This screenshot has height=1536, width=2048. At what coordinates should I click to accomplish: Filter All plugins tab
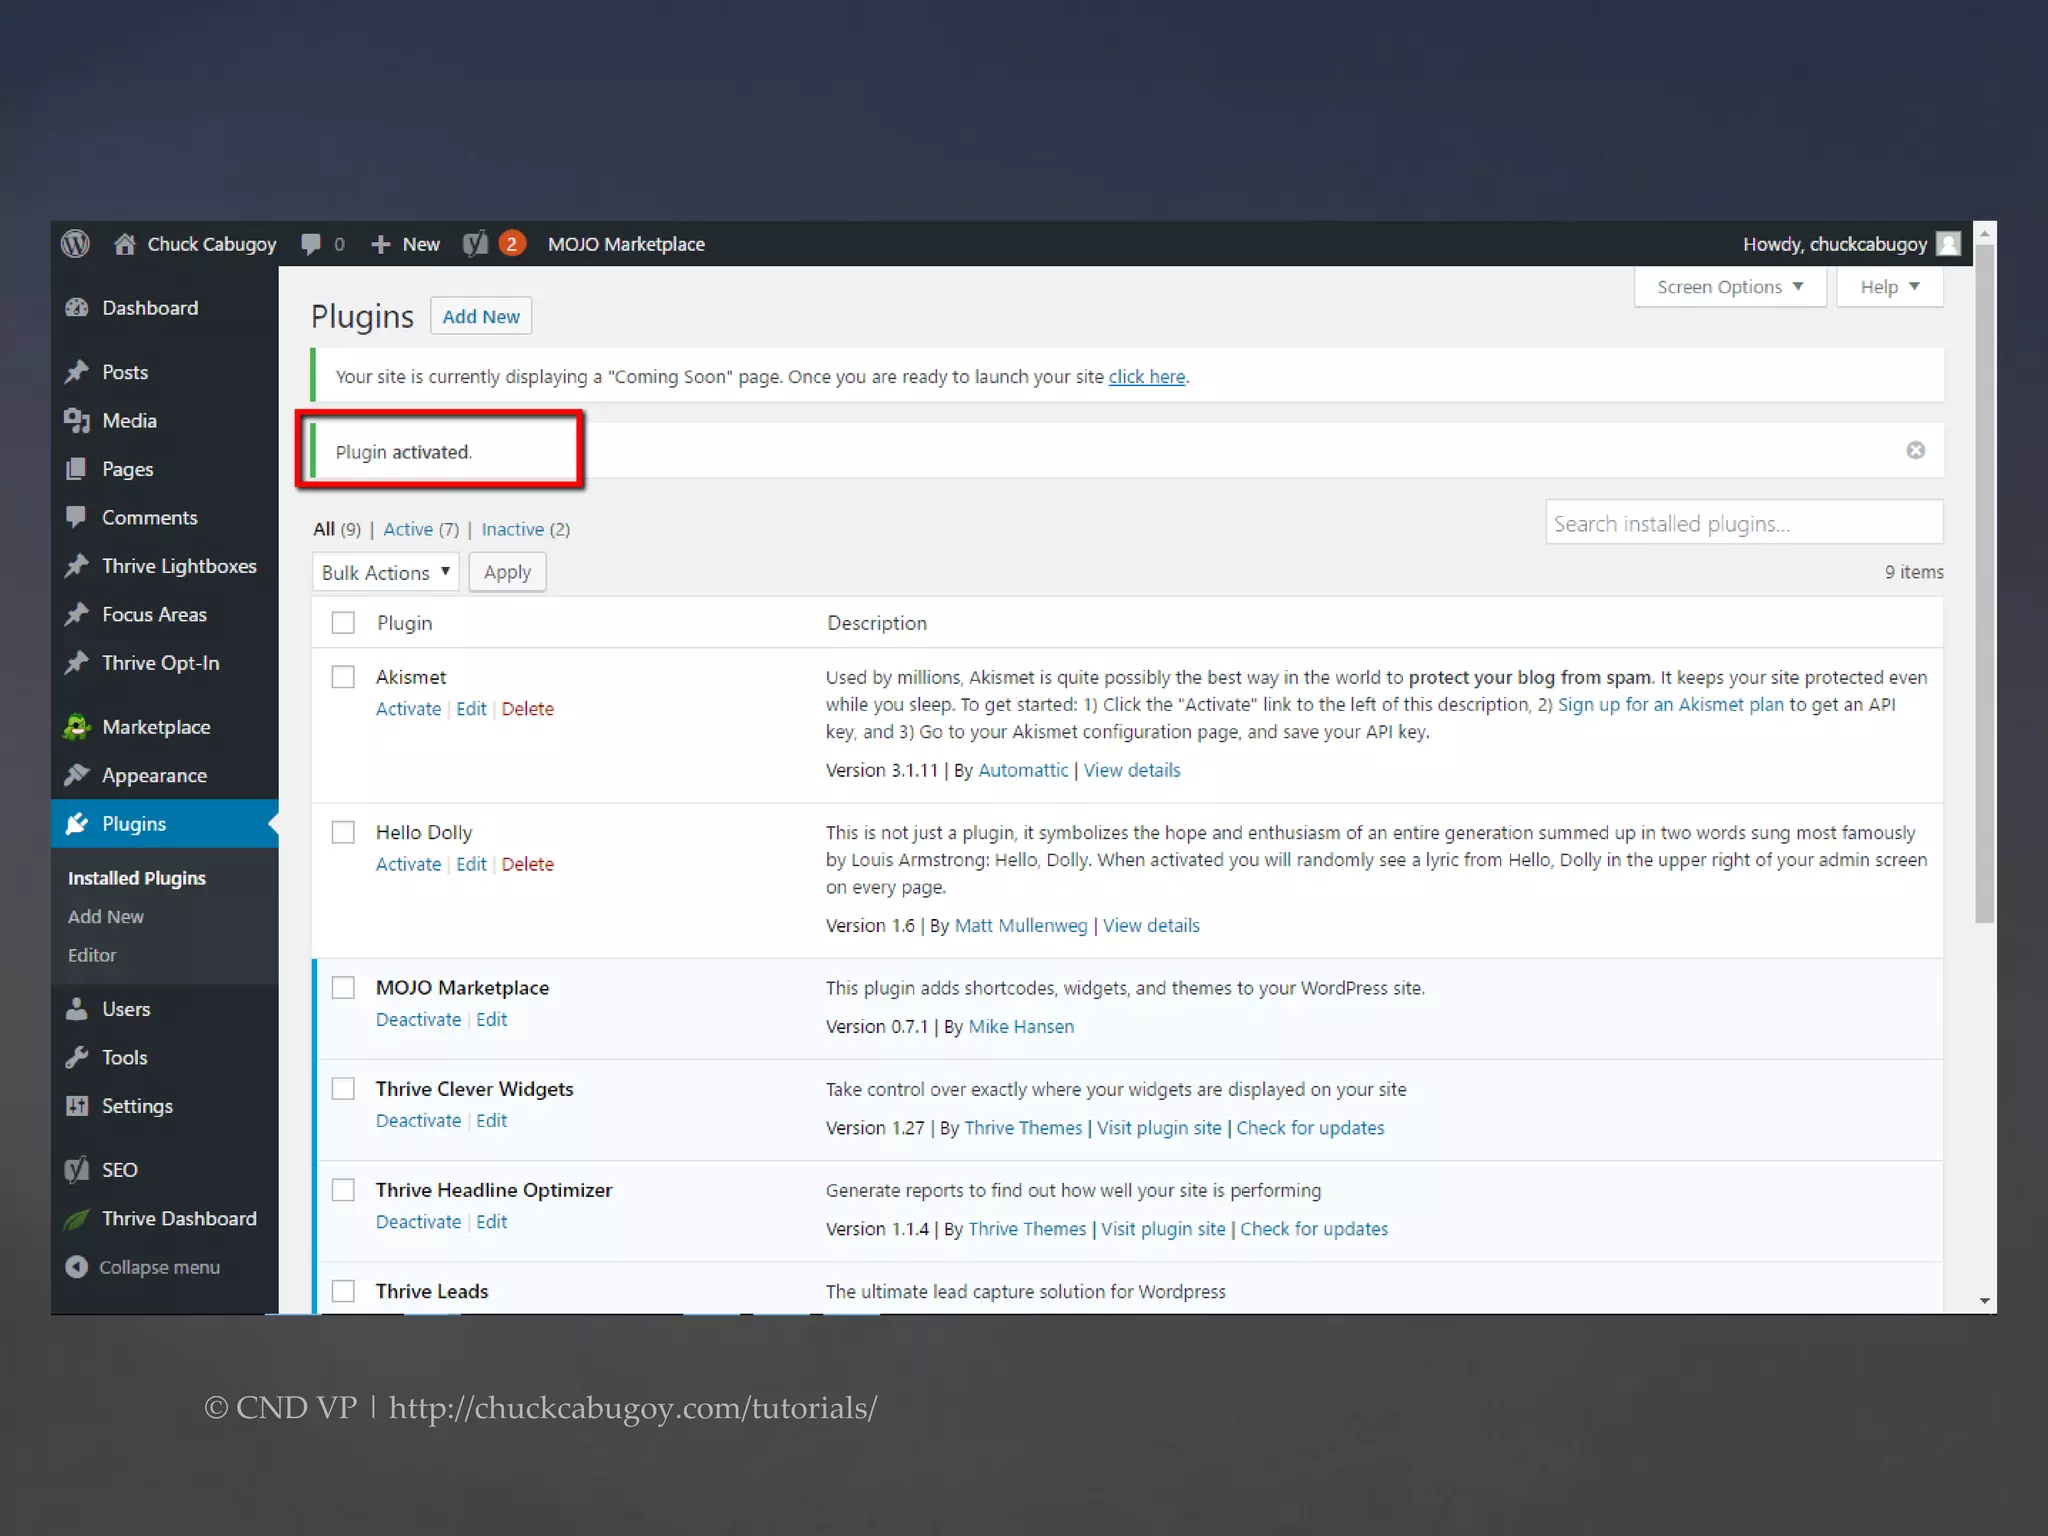click(324, 529)
